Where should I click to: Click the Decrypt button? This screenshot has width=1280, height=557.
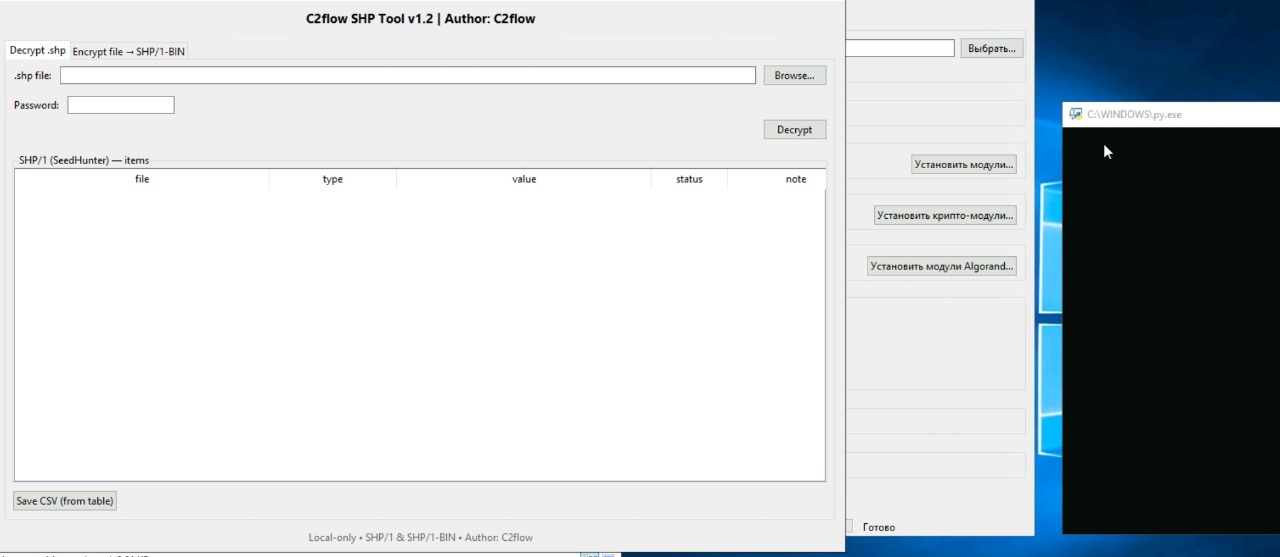tap(795, 130)
